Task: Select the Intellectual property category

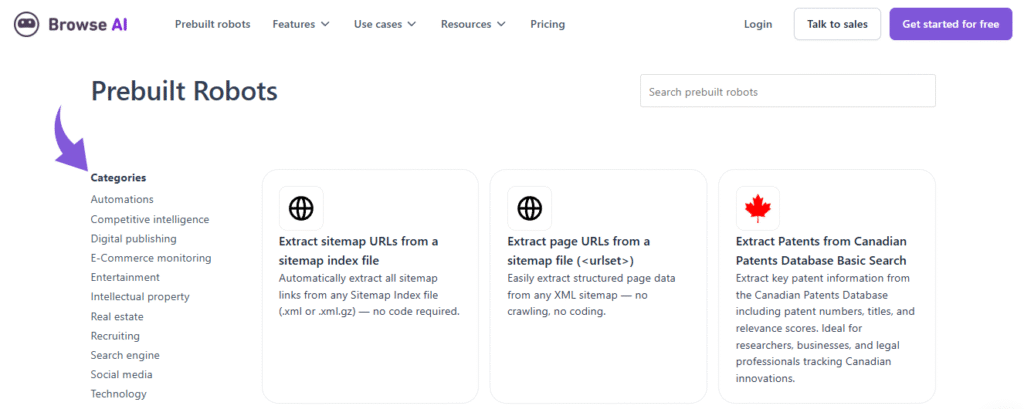Action: [140, 297]
